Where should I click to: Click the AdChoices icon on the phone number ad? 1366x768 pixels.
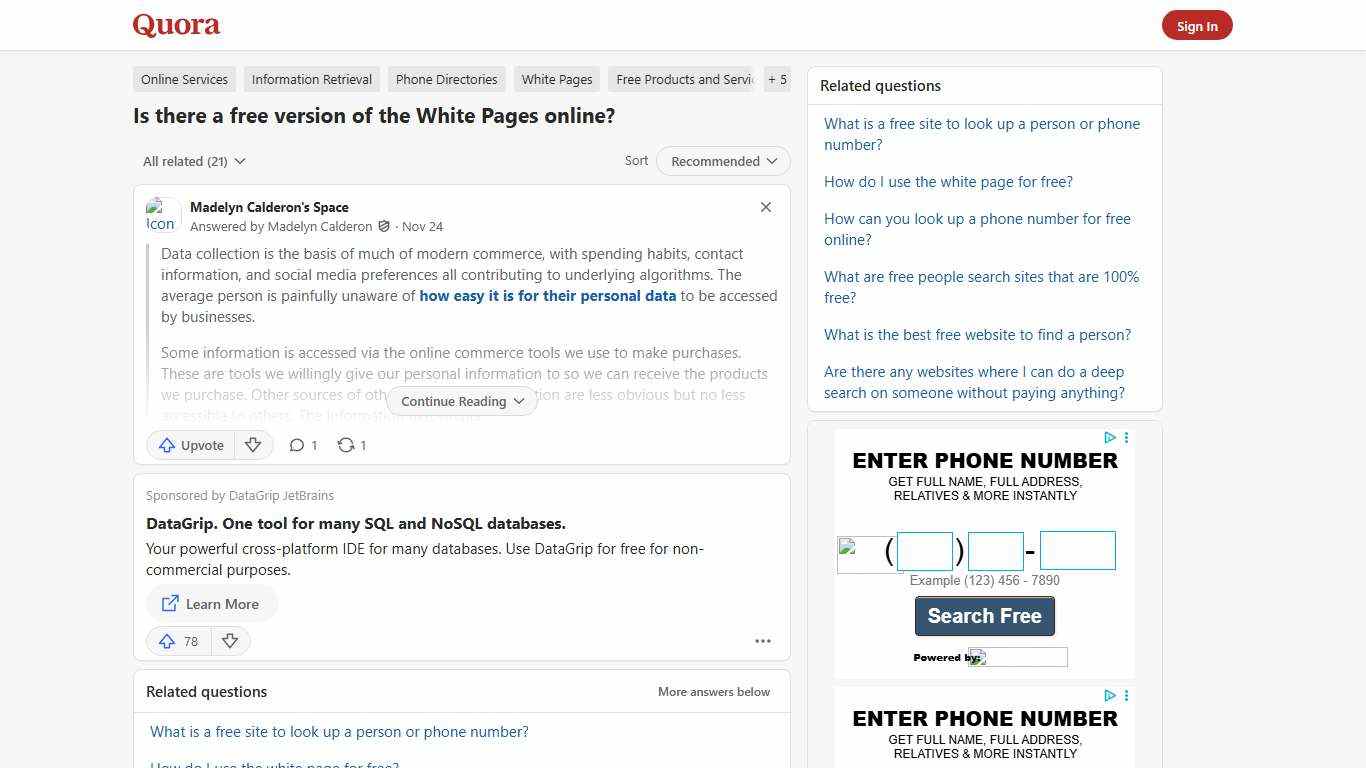(x=1110, y=437)
